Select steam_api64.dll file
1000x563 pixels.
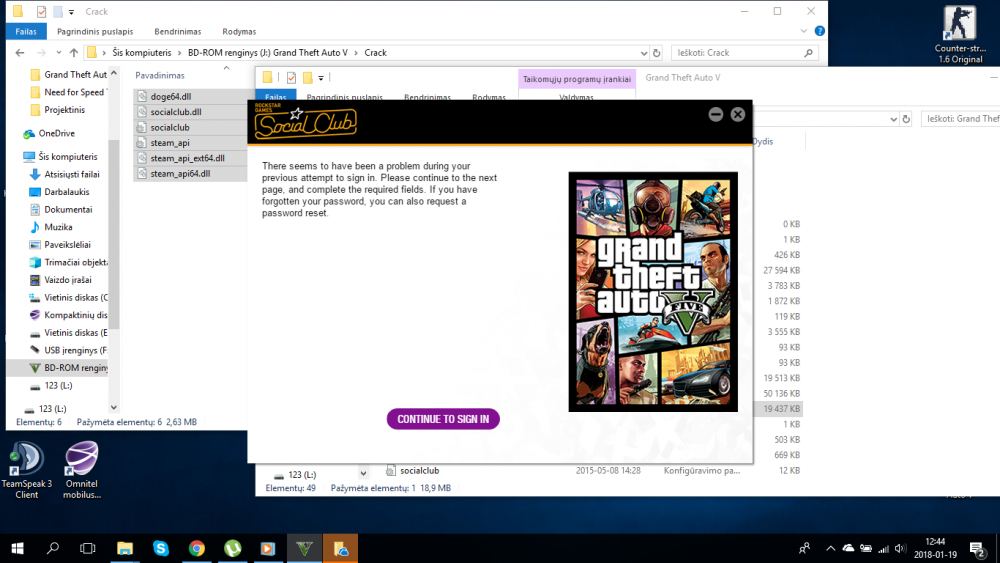pyautogui.click(x=180, y=173)
